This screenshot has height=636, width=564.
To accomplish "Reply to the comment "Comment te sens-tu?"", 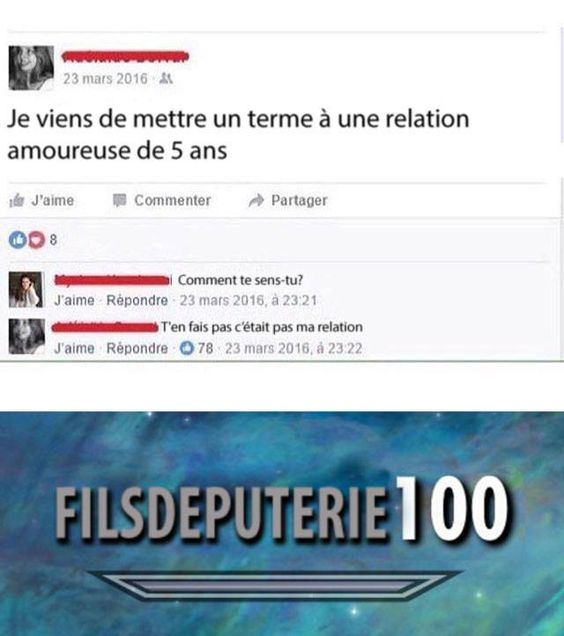I will click(137, 301).
